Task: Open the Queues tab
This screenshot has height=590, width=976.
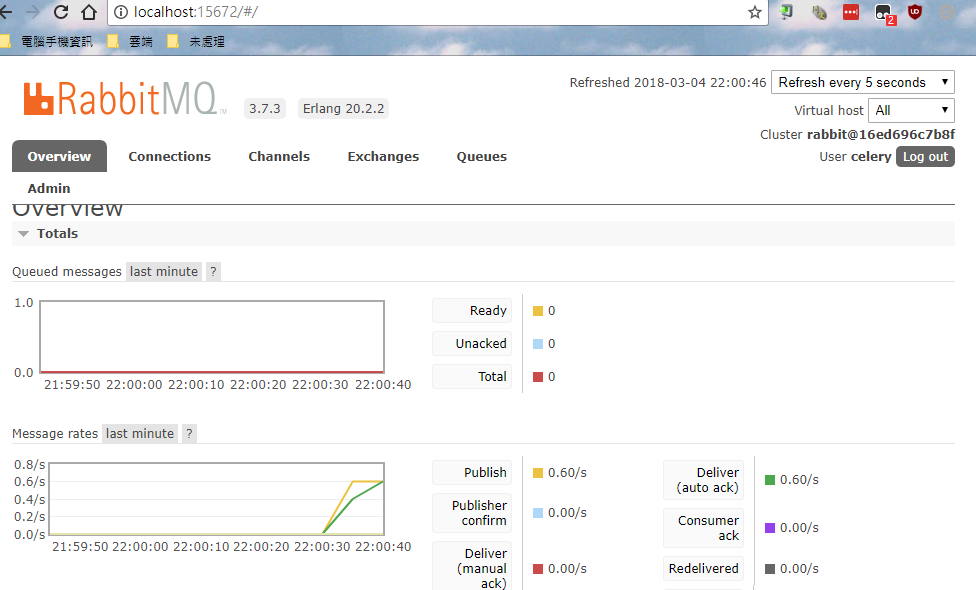Action: point(482,156)
